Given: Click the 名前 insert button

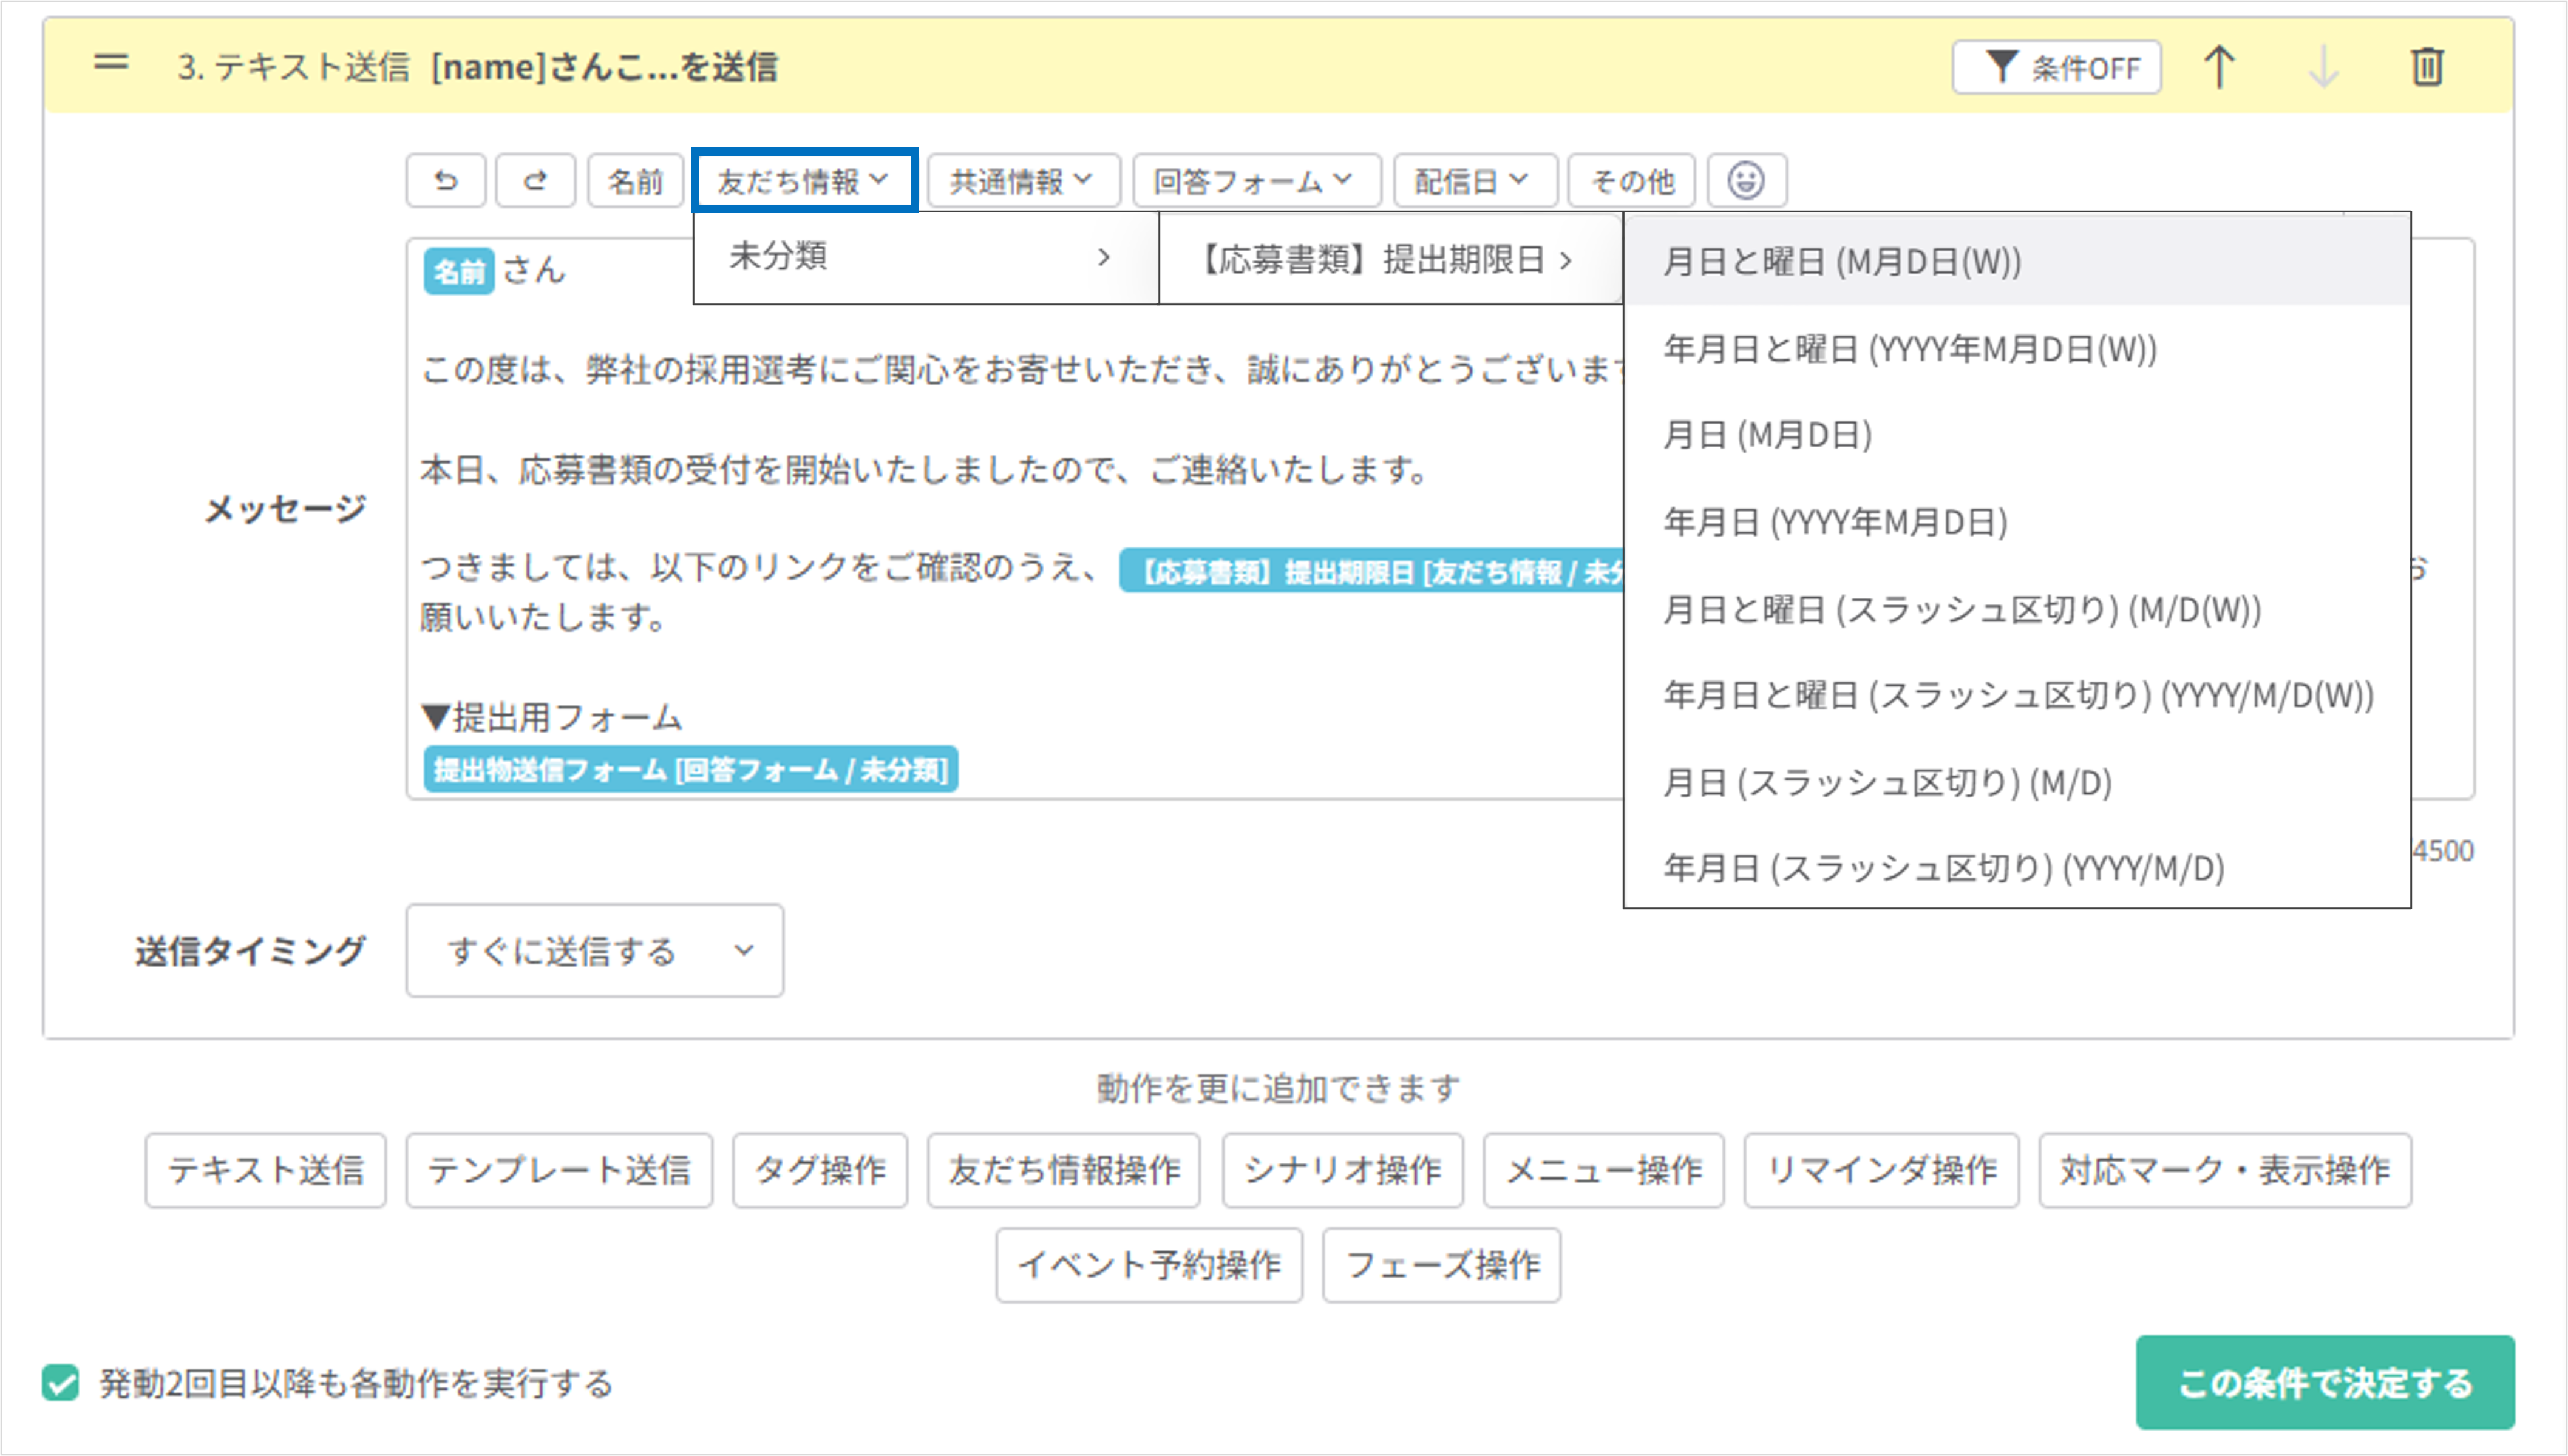Looking at the screenshot, I should pos(635,180).
